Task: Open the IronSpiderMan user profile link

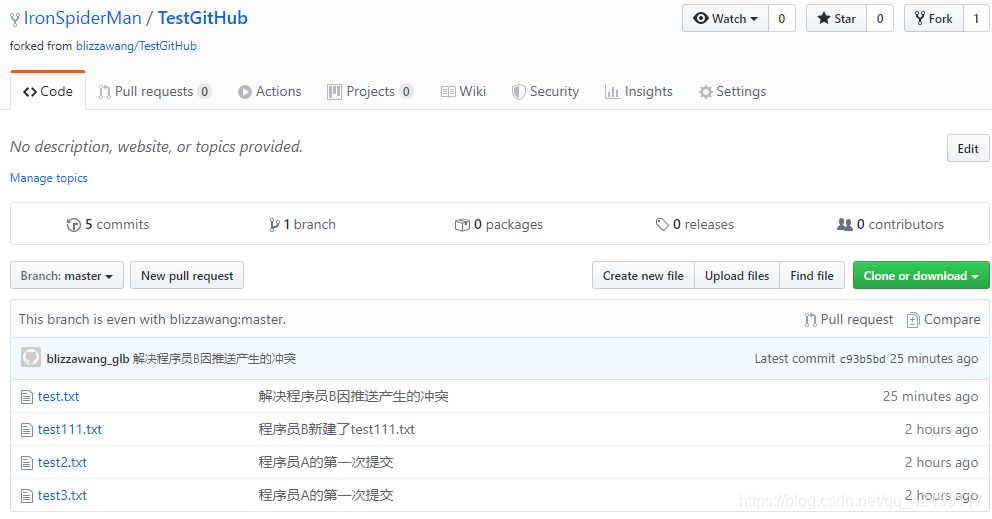Action: (x=82, y=18)
